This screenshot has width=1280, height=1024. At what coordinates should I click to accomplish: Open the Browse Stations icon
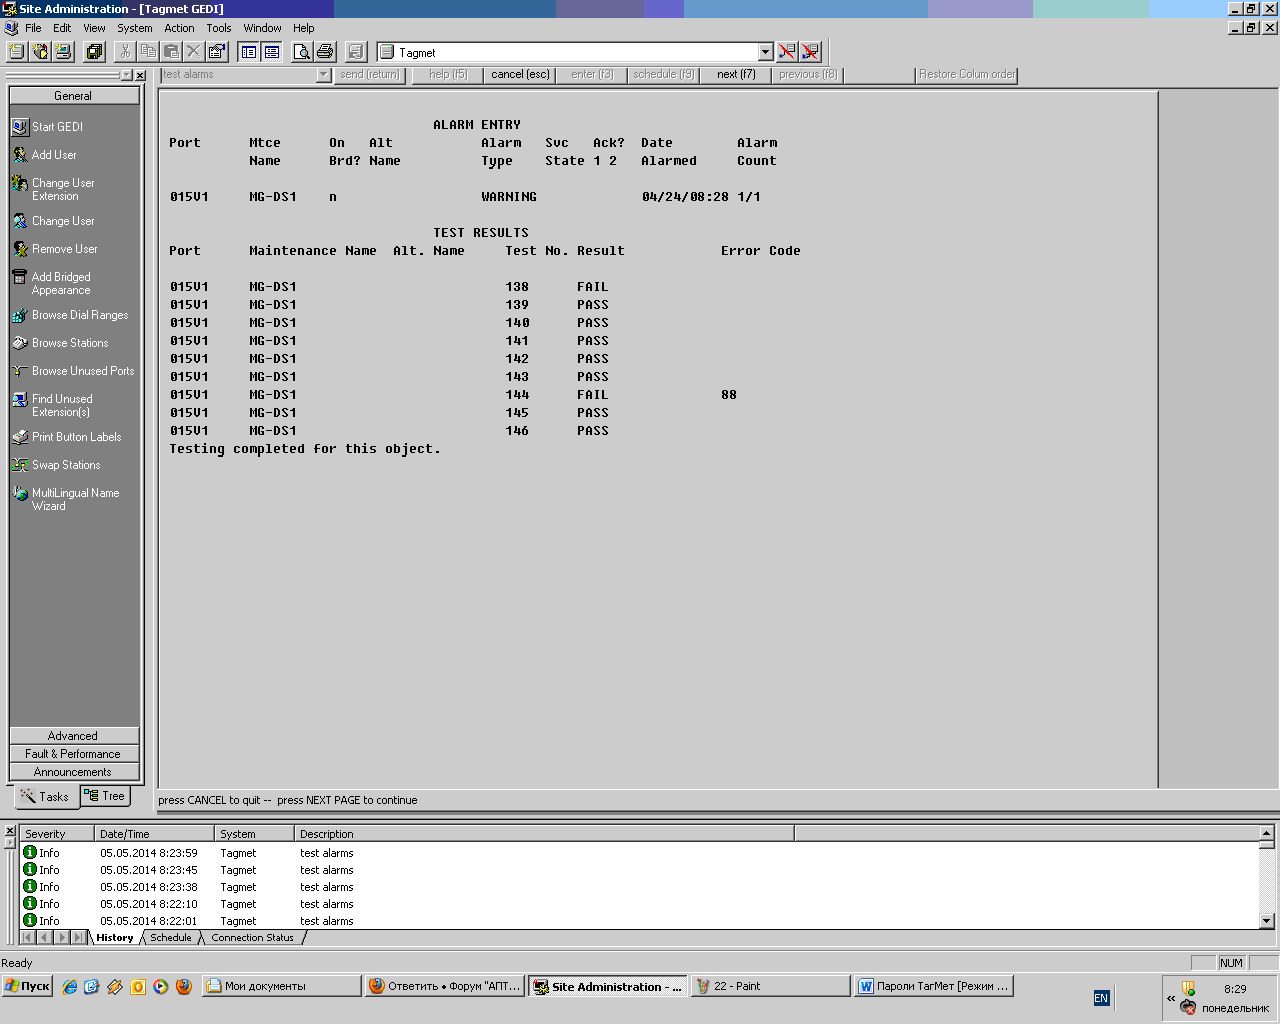tap(20, 343)
